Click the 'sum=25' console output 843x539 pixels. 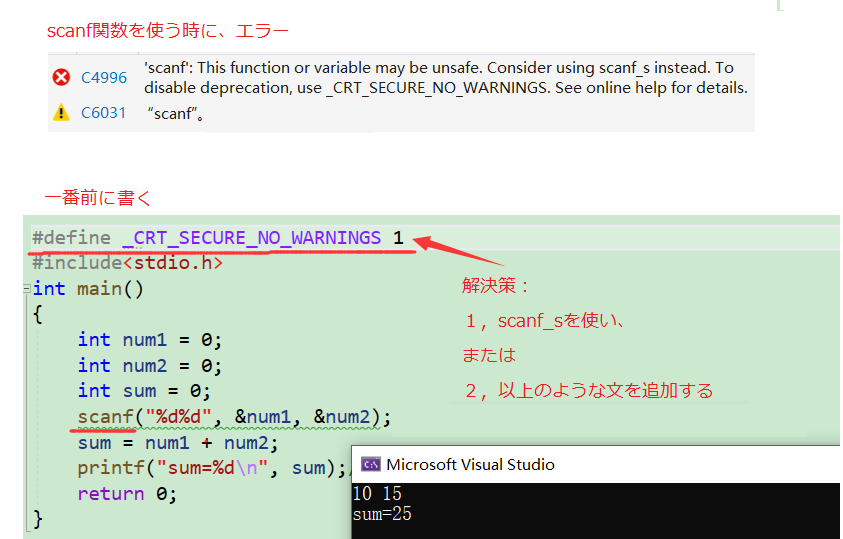(x=382, y=514)
